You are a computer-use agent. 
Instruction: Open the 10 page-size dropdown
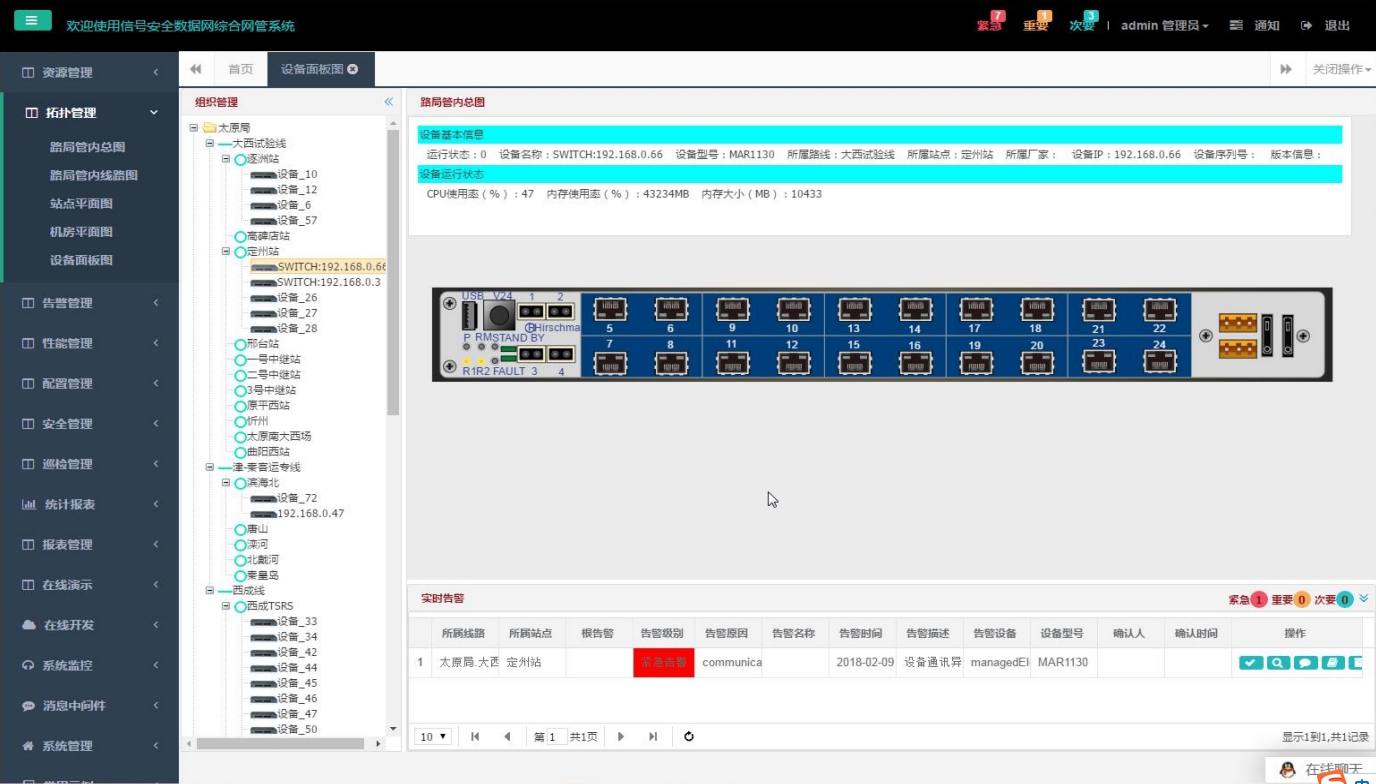433,737
